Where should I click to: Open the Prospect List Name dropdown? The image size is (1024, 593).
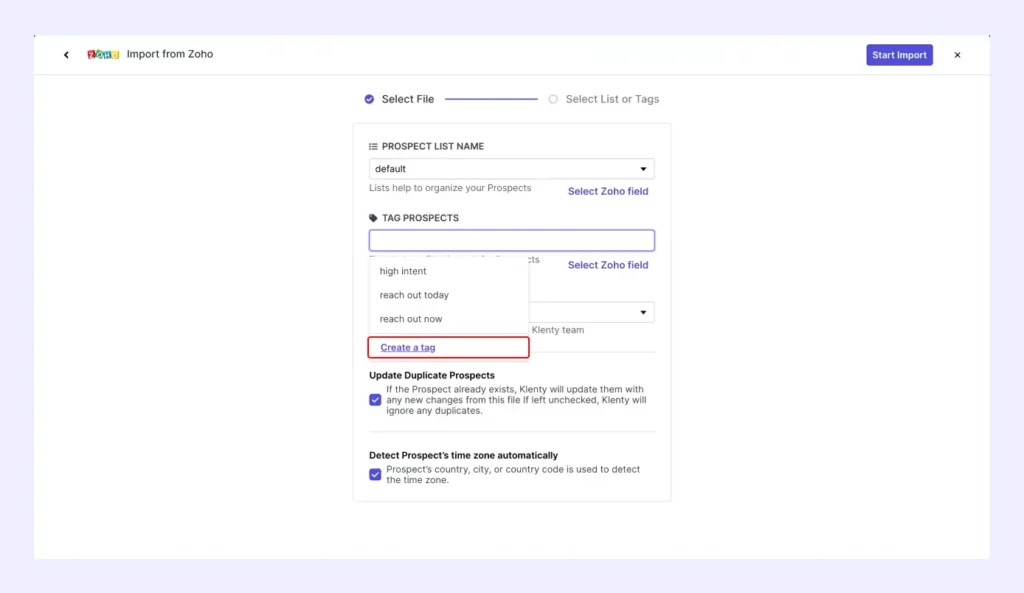[511, 168]
